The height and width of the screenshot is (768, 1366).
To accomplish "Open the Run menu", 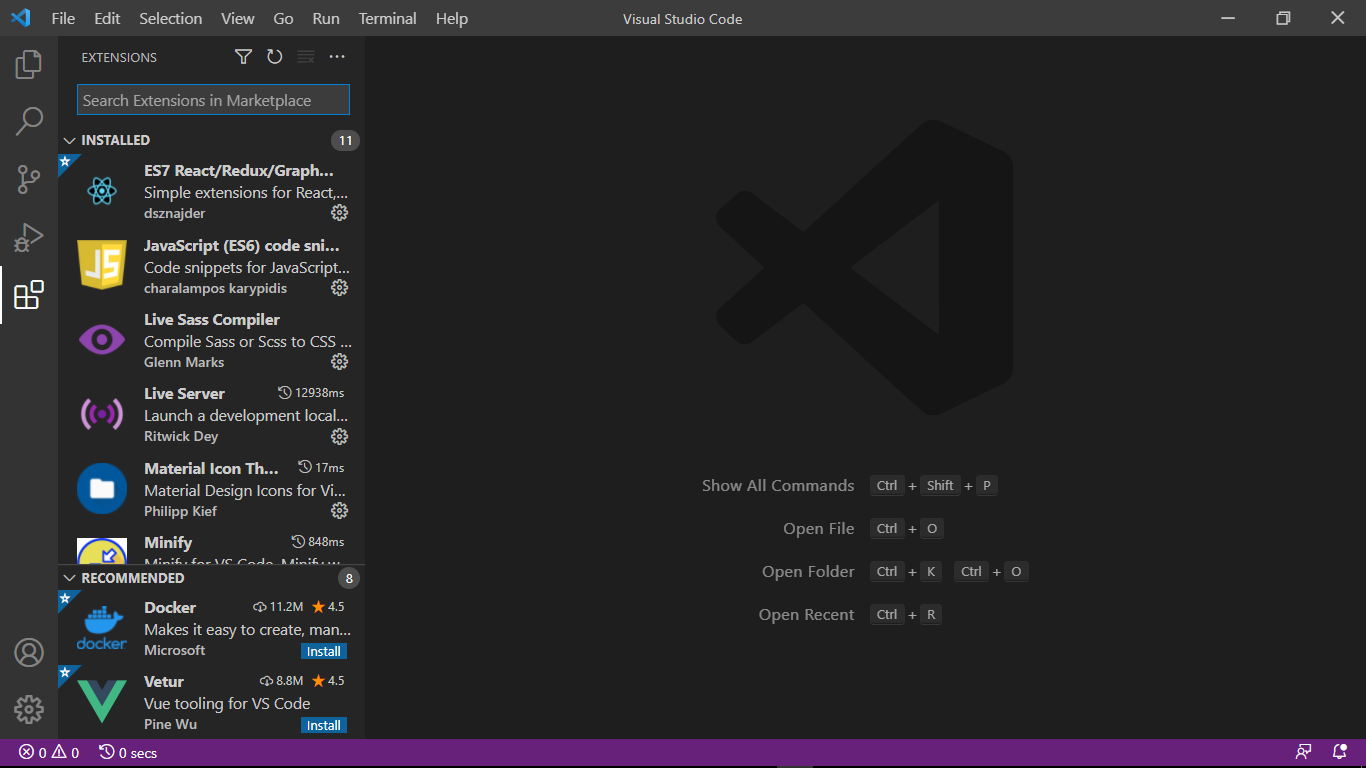I will click(326, 19).
